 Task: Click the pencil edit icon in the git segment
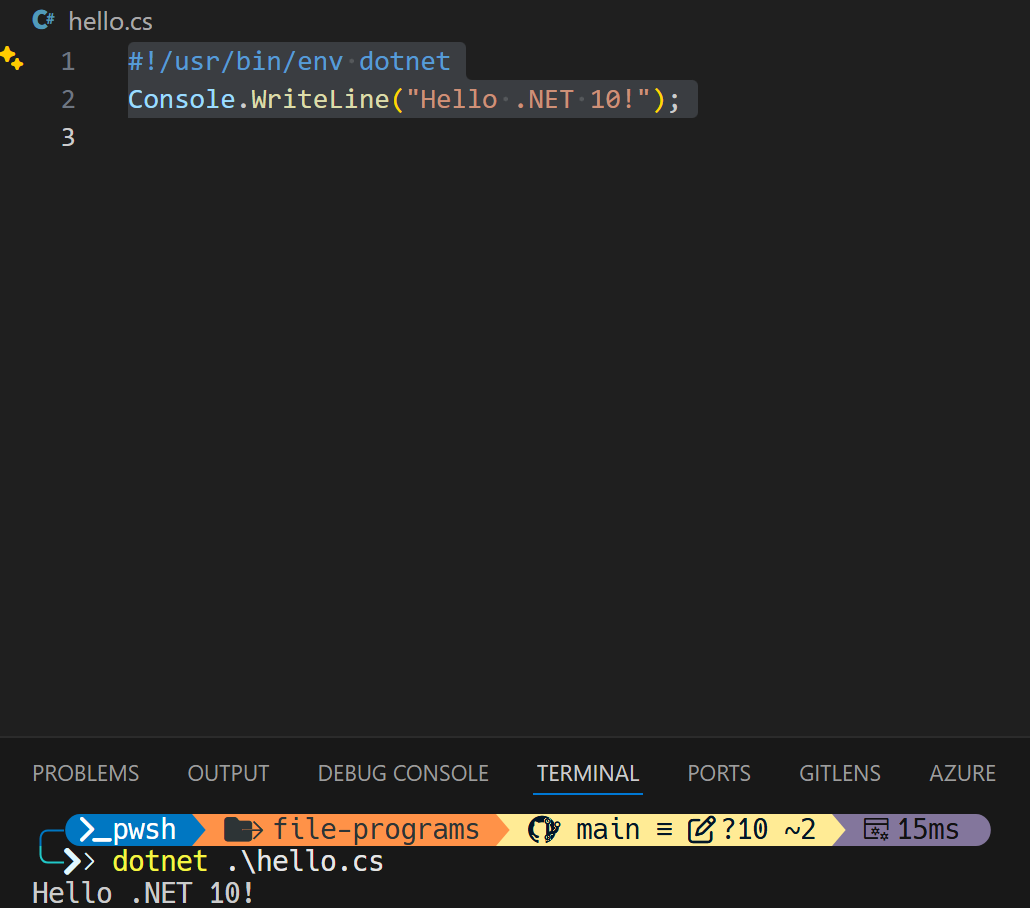coord(700,828)
